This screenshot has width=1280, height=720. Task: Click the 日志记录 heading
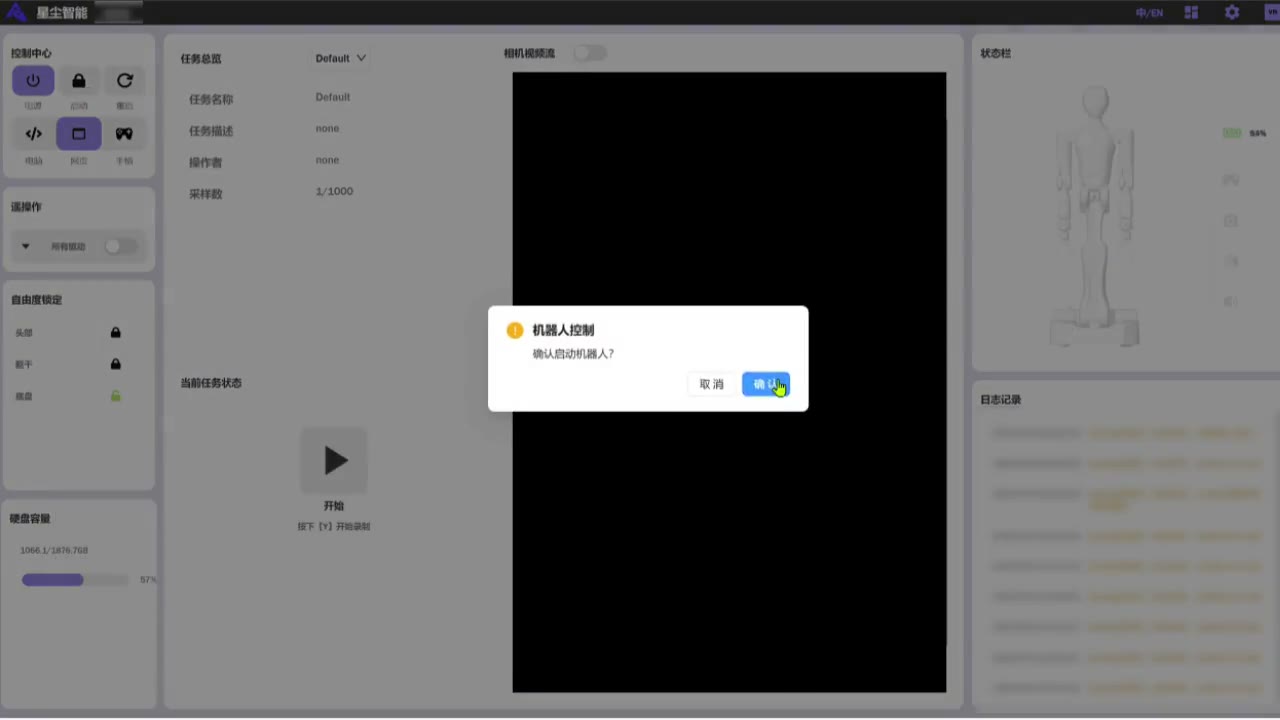coord(1001,400)
